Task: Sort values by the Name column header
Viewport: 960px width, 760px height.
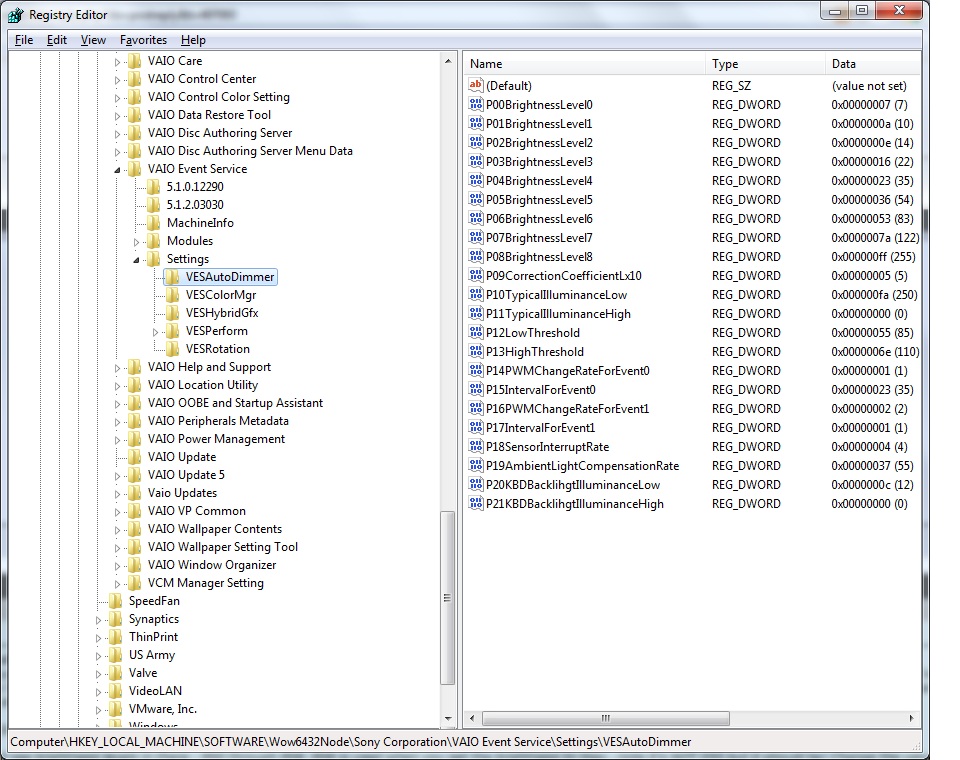Action: (585, 64)
